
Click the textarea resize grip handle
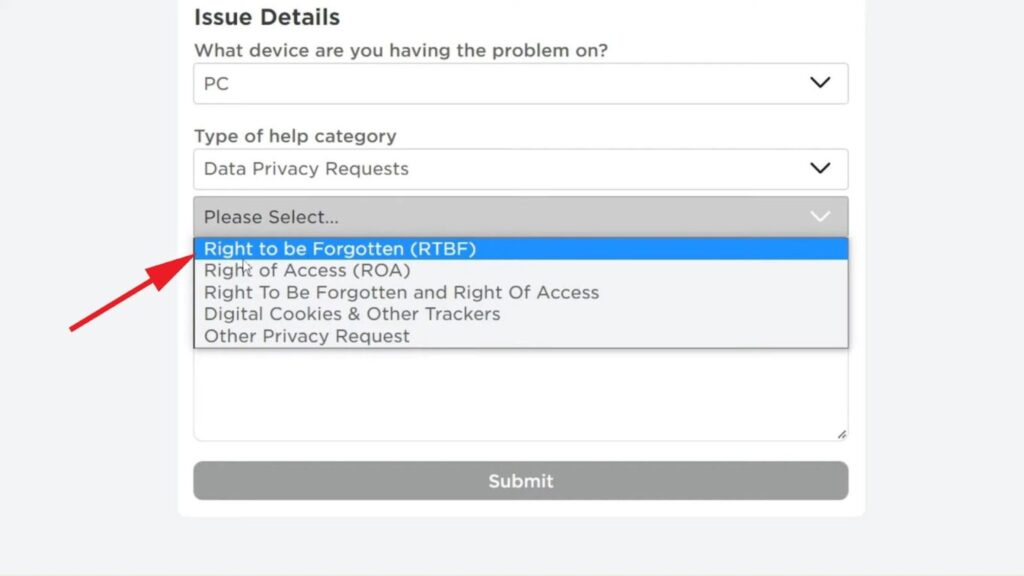coord(842,434)
